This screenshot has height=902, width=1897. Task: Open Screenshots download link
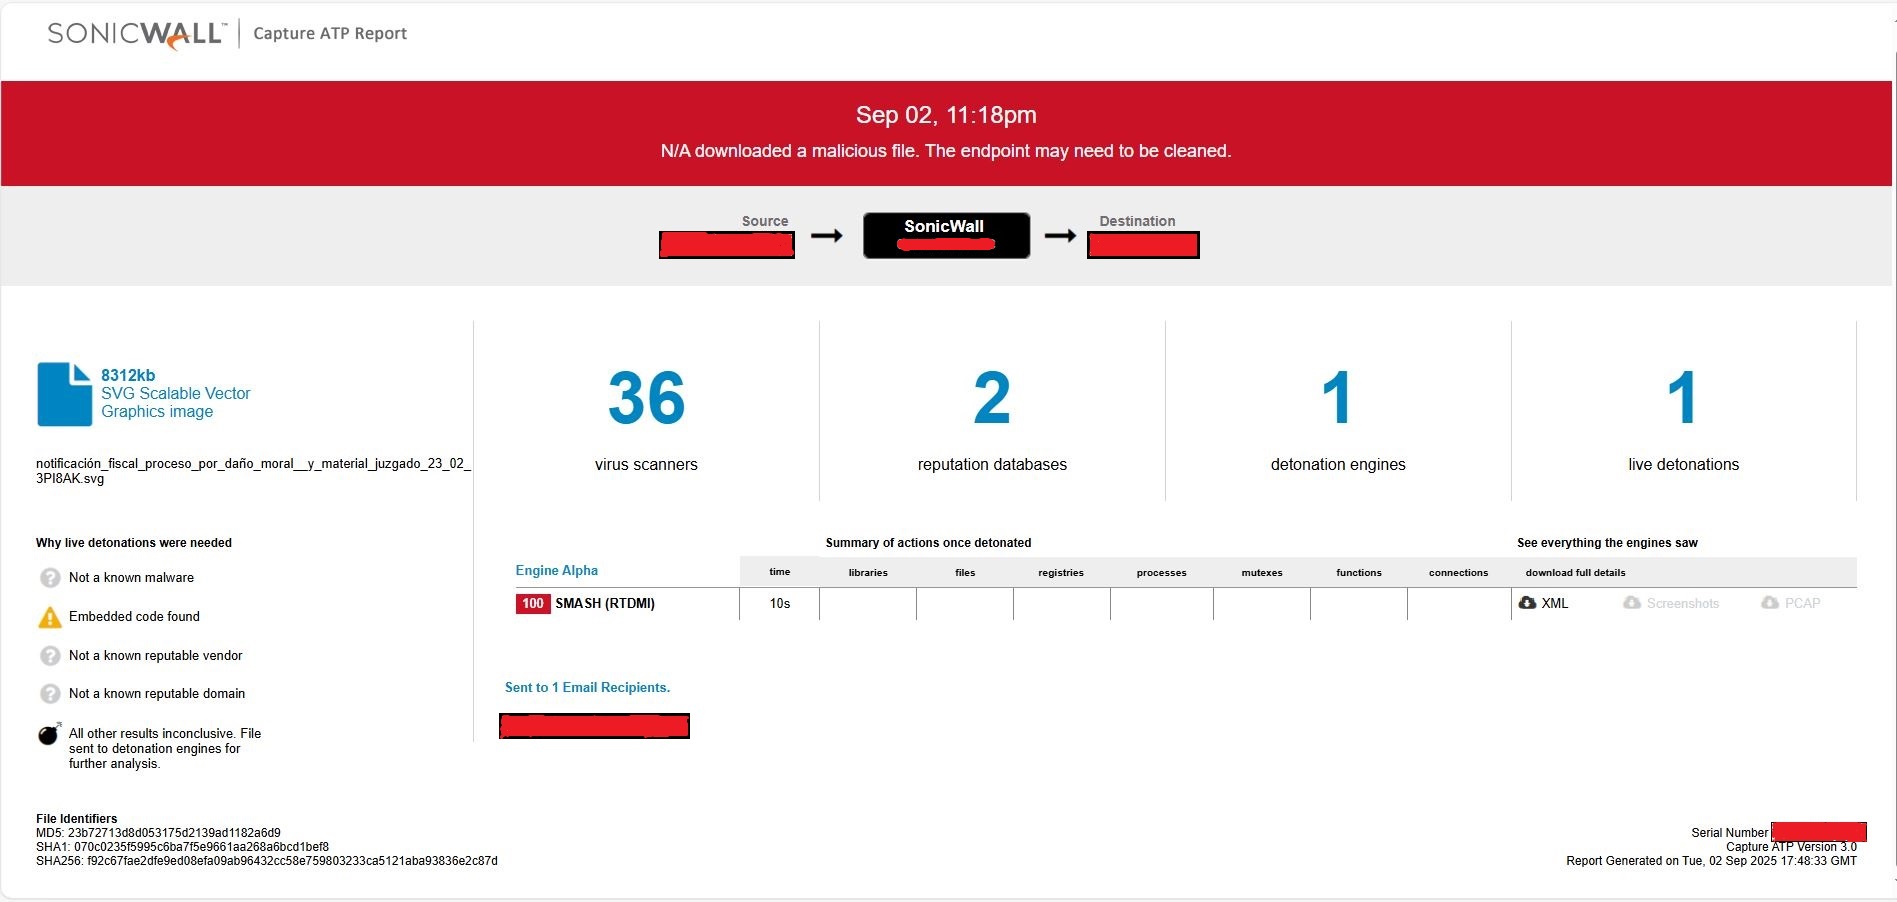click(x=1671, y=603)
